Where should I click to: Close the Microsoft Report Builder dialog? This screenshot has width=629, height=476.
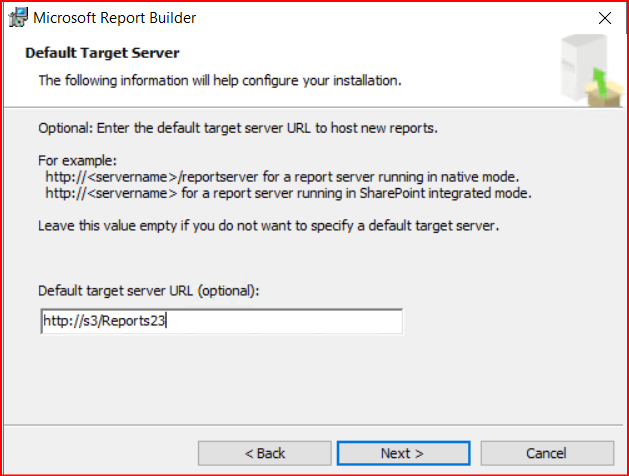point(604,18)
